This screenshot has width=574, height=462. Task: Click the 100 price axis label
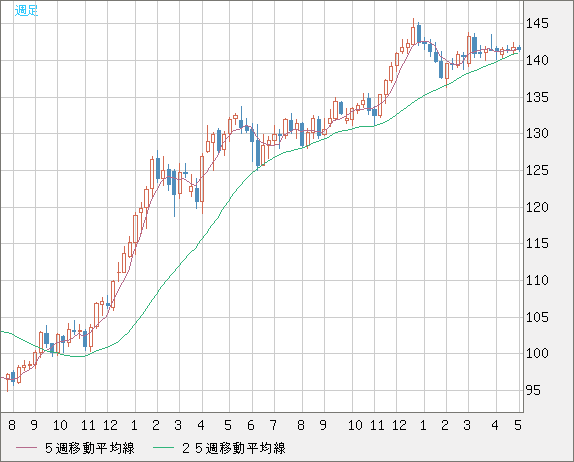click(x=537, y=354)
